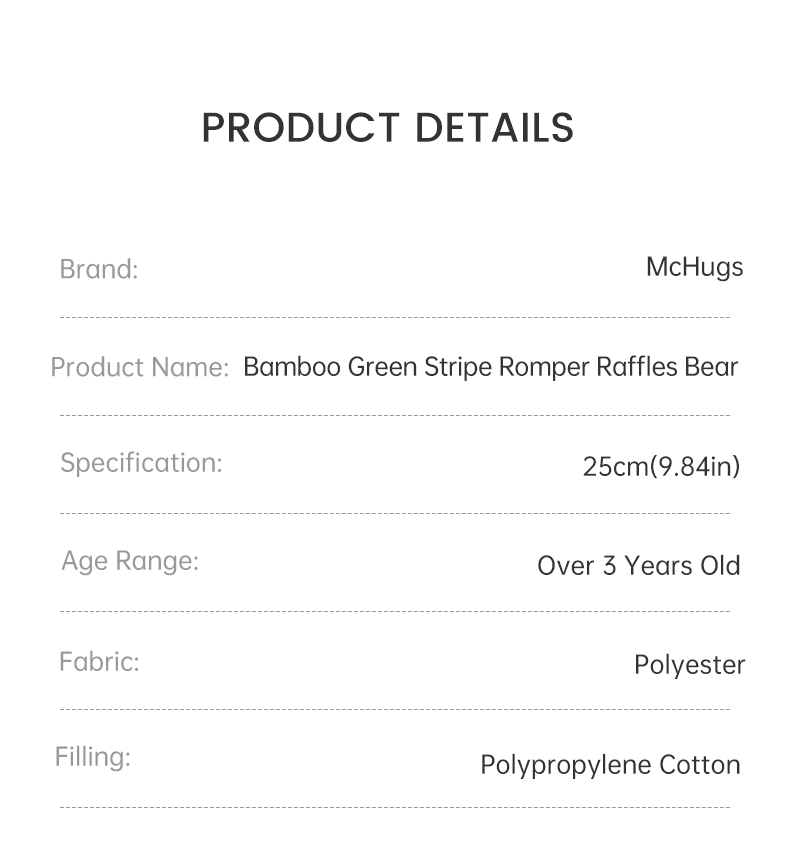The height and width of the screenshot is (849, 790).
Task: Click the dashed divider below Filling row
Action: (395, 807)
